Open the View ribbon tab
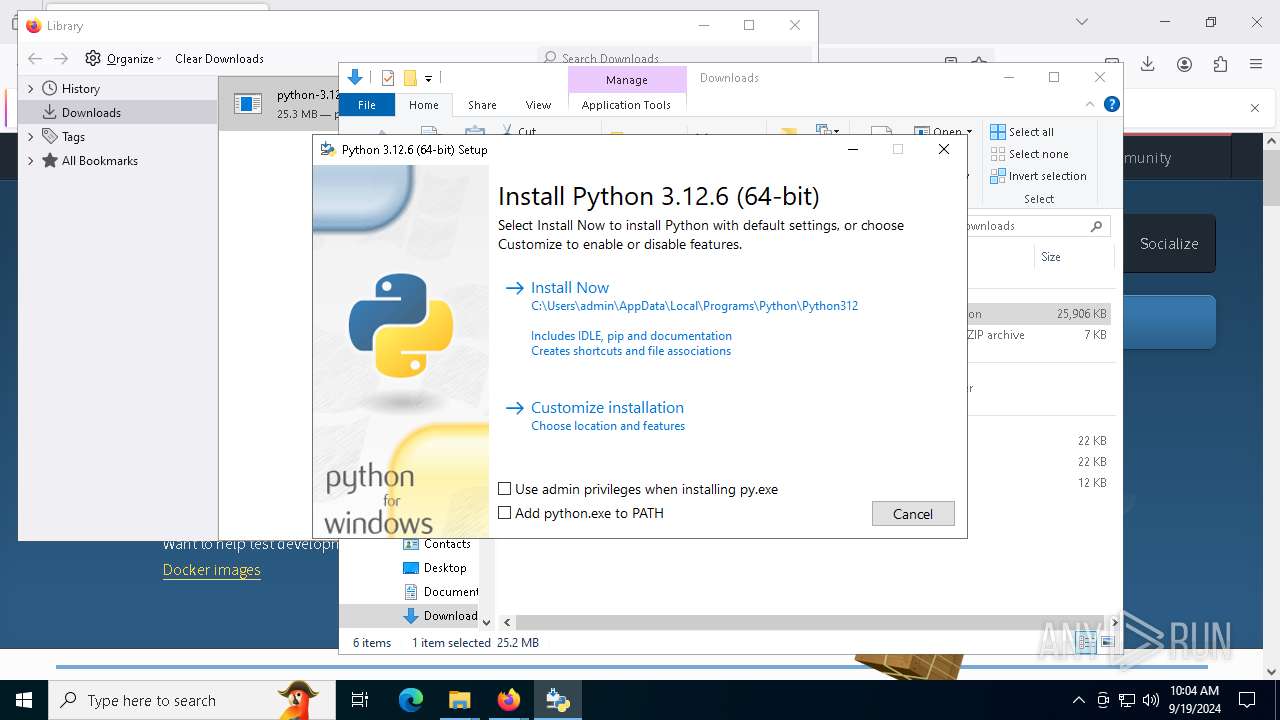The width and height of the screenshot is (1280, 720). pos(538,104)
